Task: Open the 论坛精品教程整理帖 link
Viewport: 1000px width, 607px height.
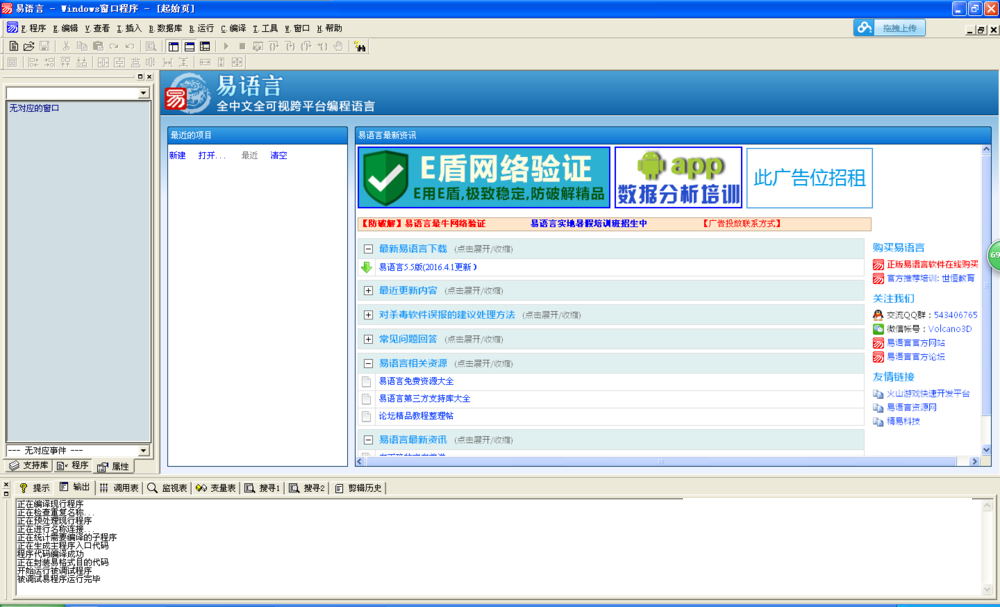Action: point(416,416)
